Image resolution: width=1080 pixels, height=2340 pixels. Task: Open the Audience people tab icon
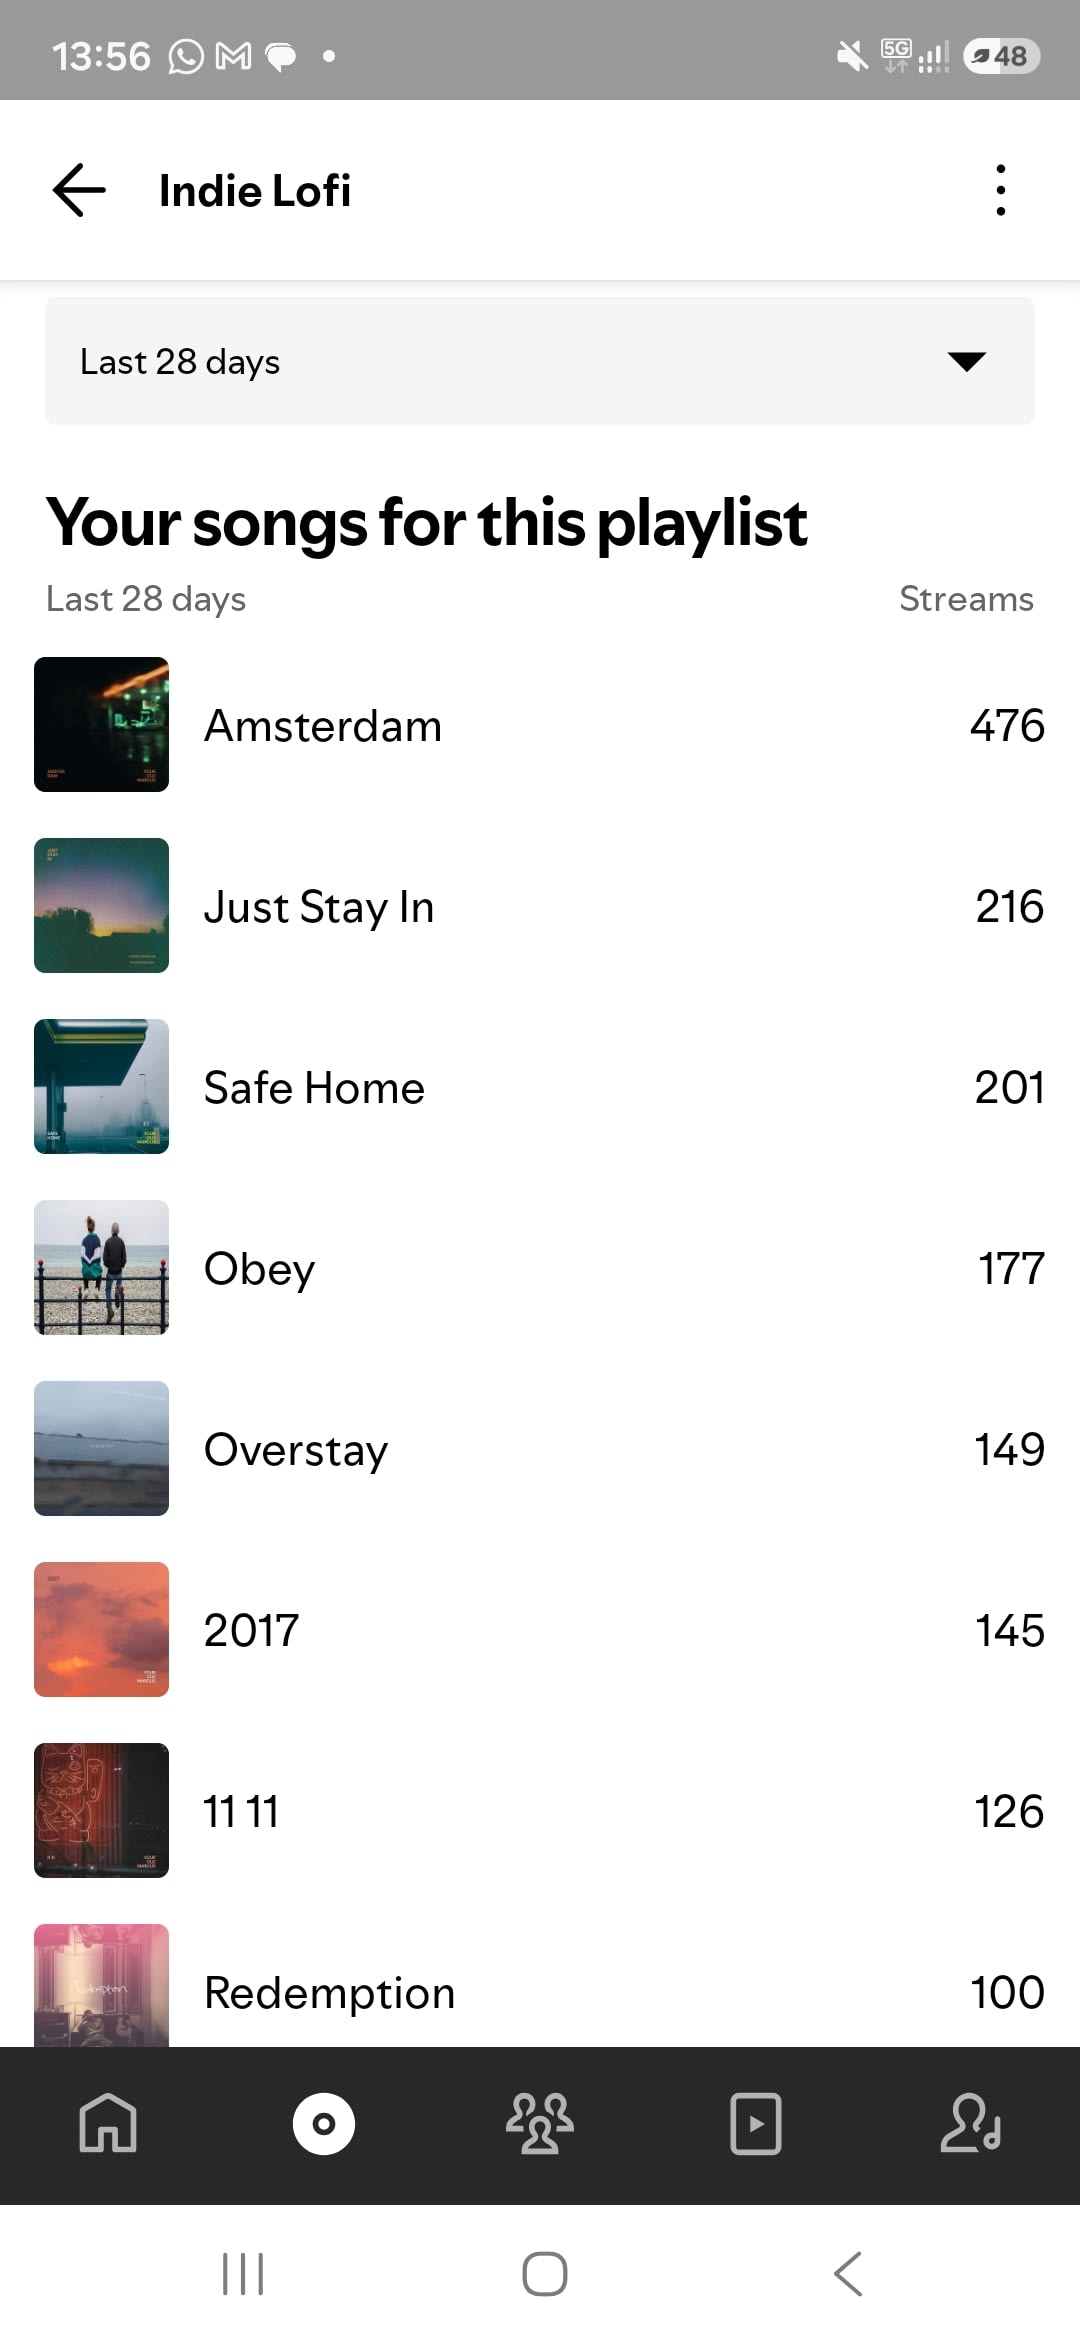pyautogui.click(x=540, y=2123)
